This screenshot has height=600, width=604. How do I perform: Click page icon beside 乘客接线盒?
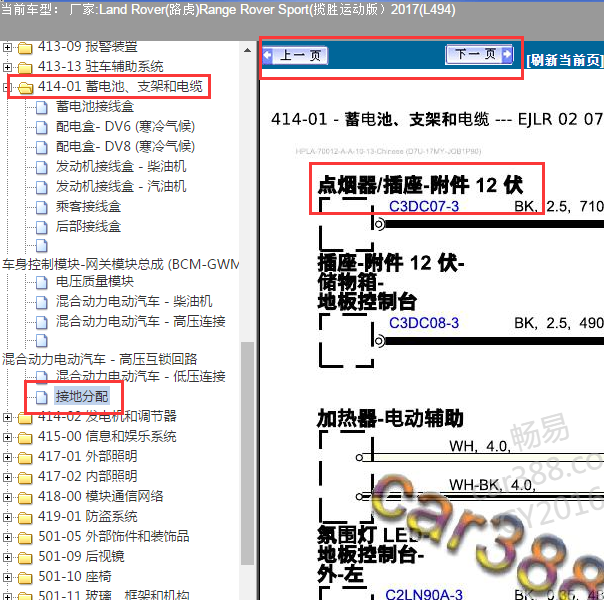click(x=42, y=208)
